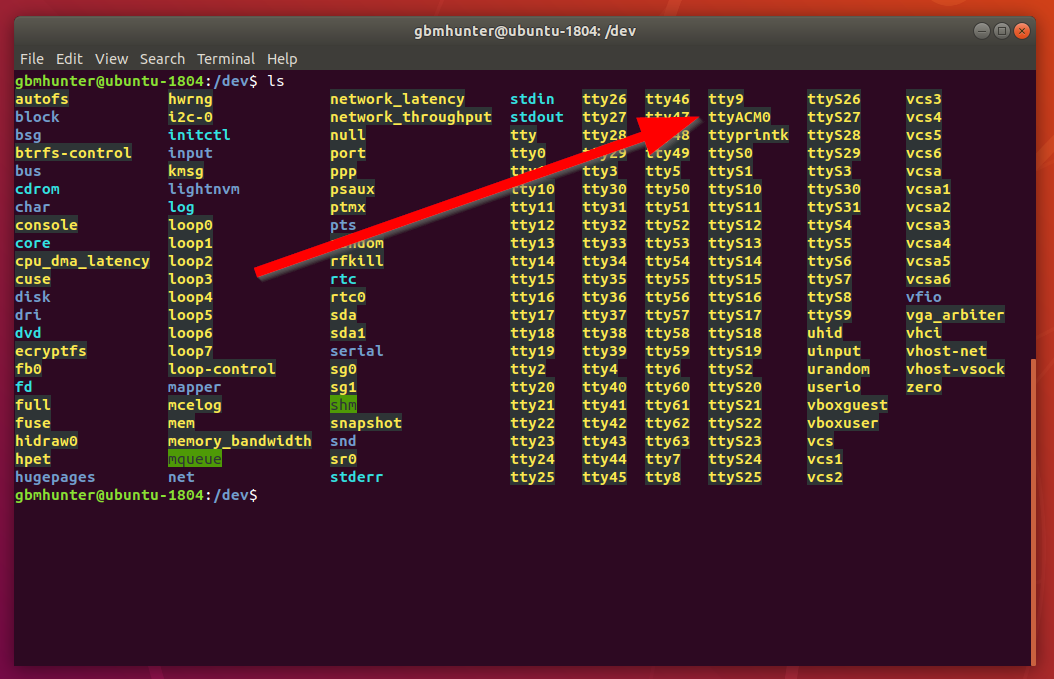Viewport: 1054px width, 679px height.
Task: Click the ttyprintk entry in listing
Action: 748,135
